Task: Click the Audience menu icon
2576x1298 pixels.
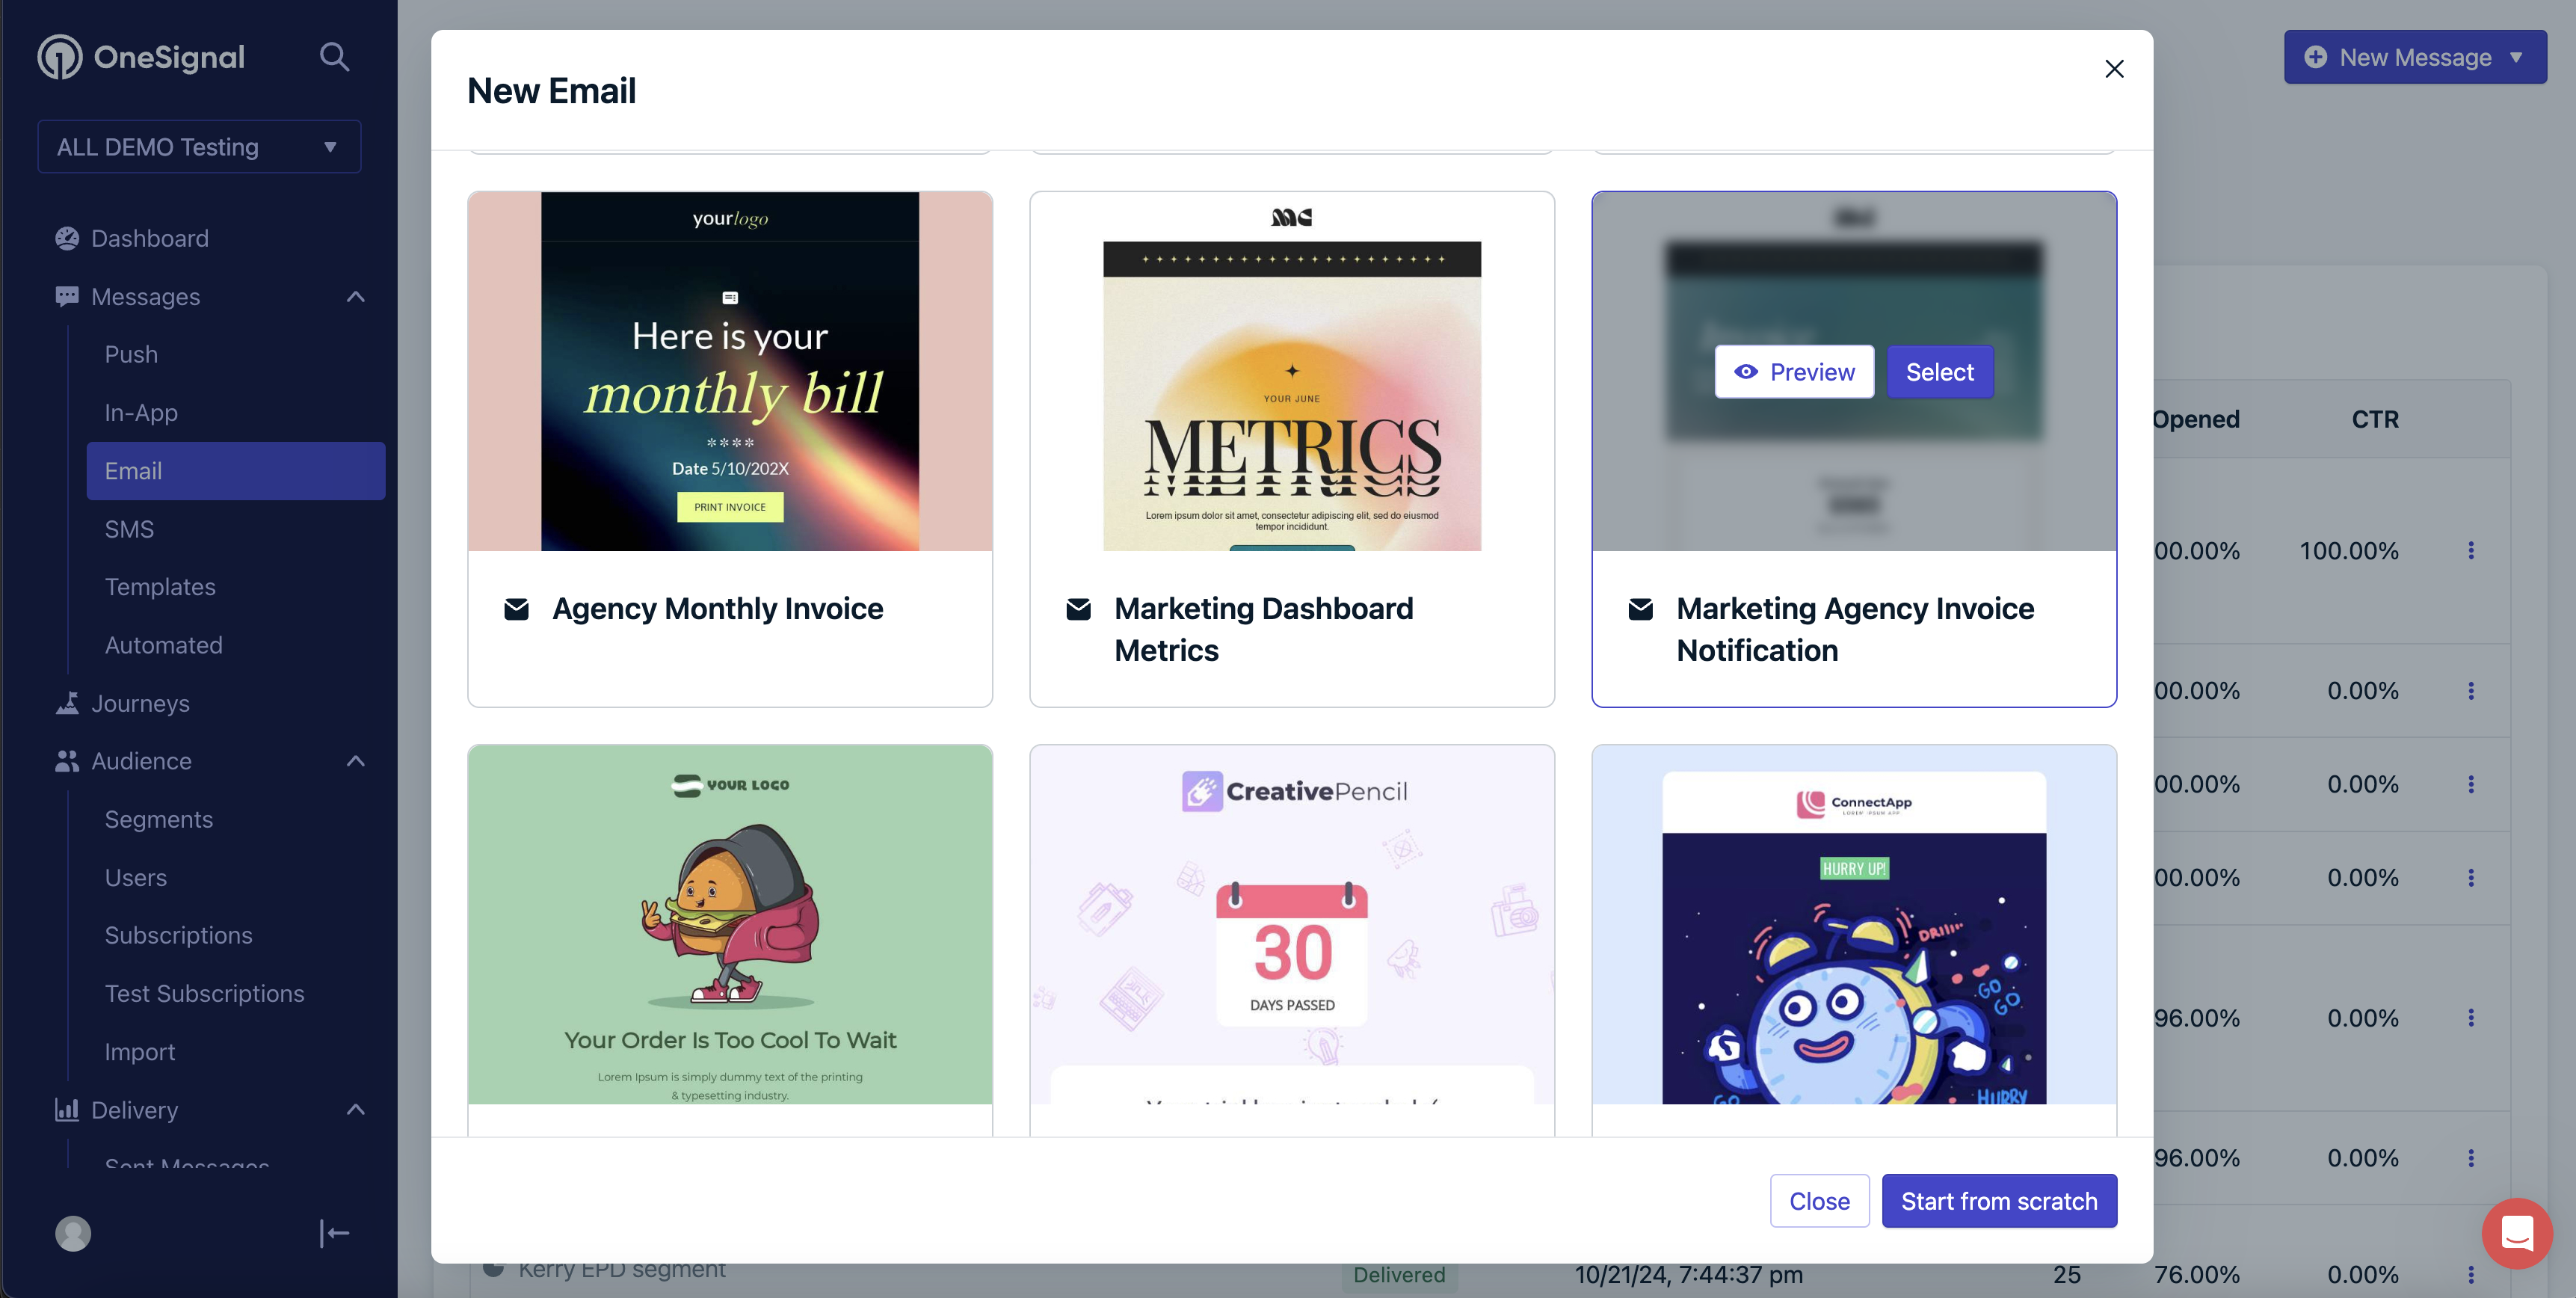Action: tap(67, 762)
